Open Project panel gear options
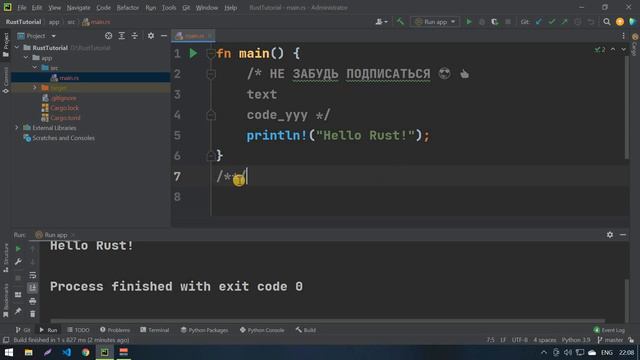 151,36
